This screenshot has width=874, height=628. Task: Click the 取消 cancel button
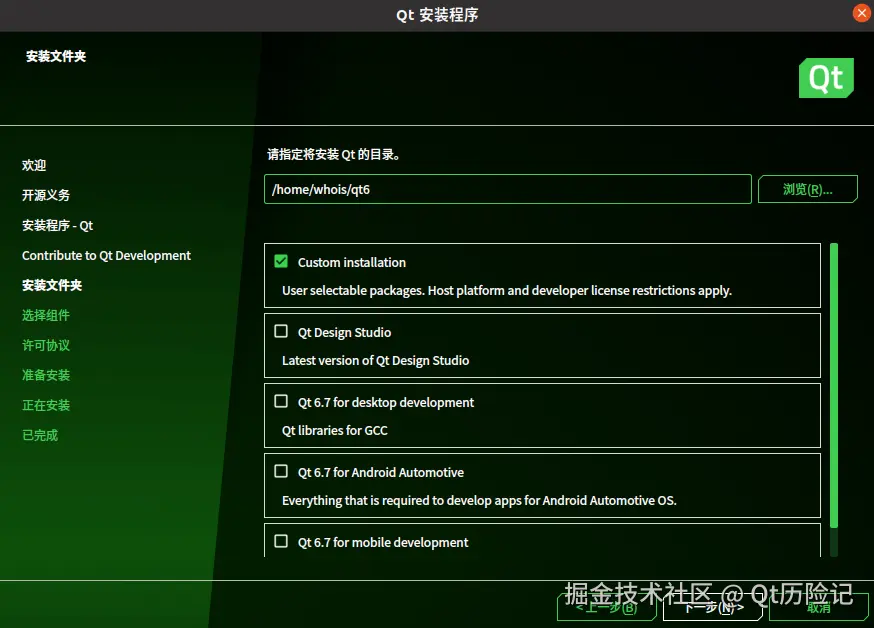pos(819,607)
